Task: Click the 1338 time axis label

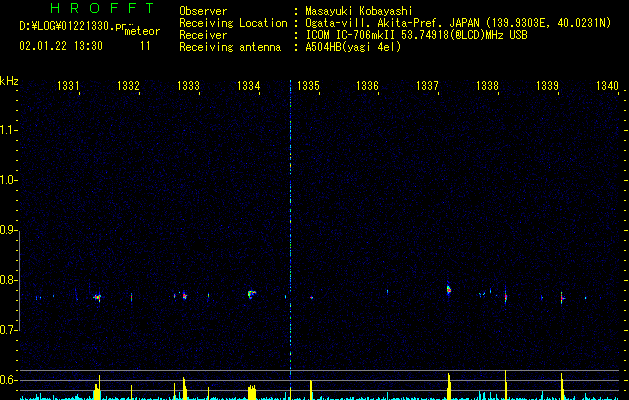Action: 487,86
